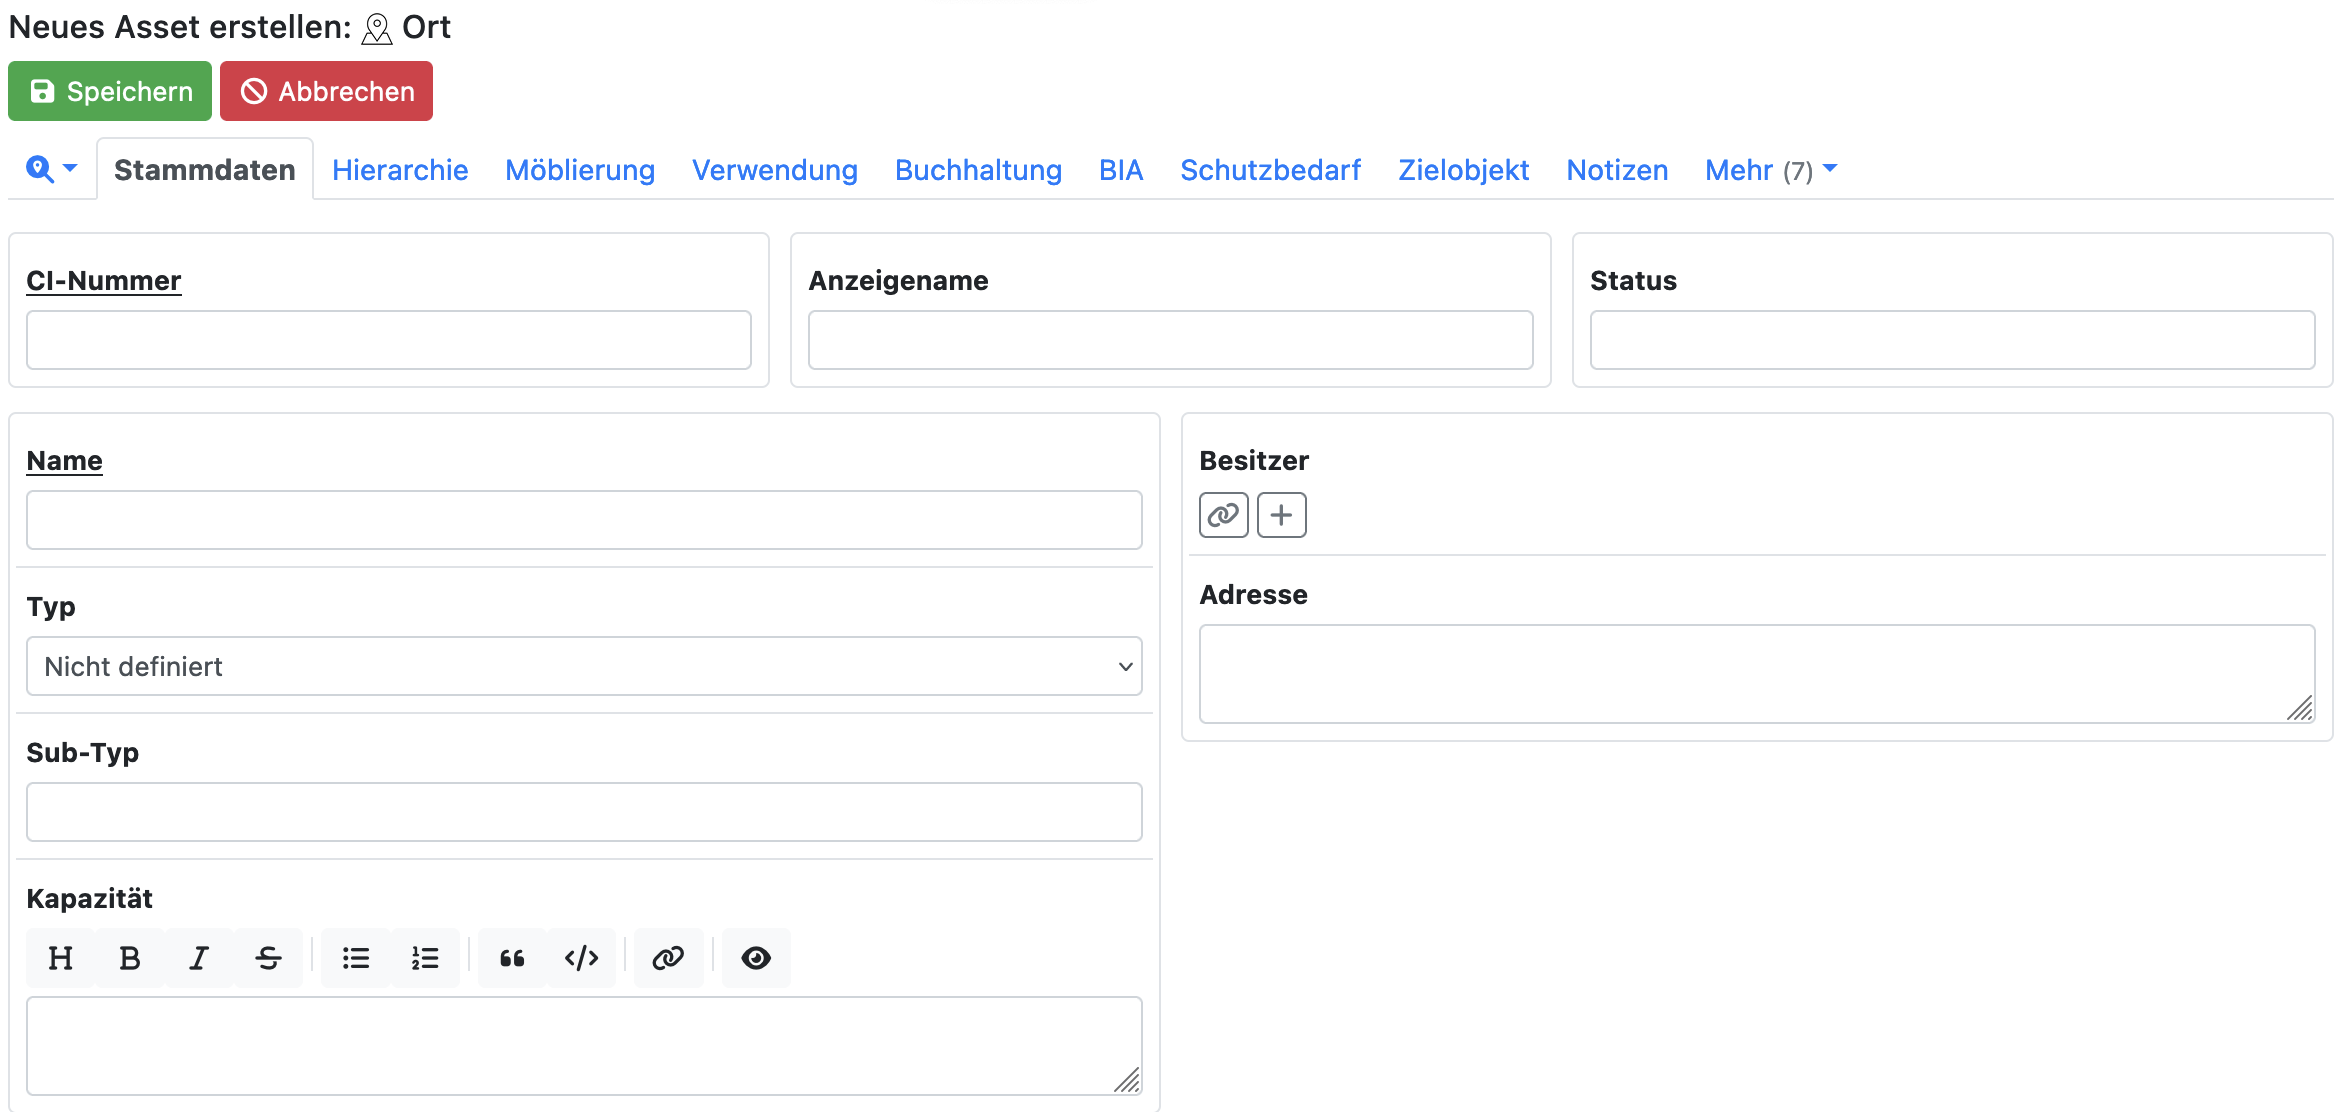Switch to the Hierarchie tab
The height and width of the screenshot is (1112, 2348).
point(400,170)
